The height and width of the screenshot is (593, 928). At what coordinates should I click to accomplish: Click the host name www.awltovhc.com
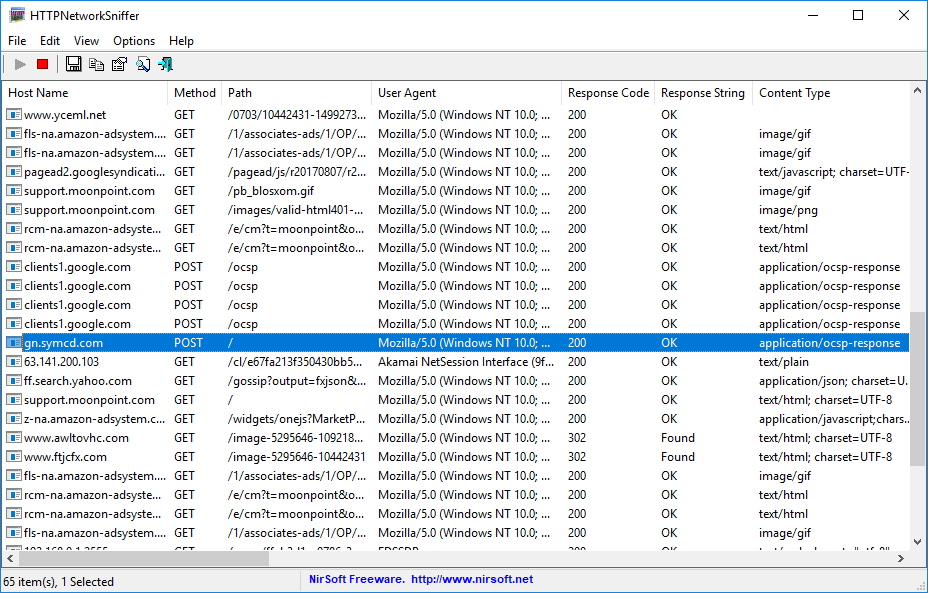[x=76, y=438]
